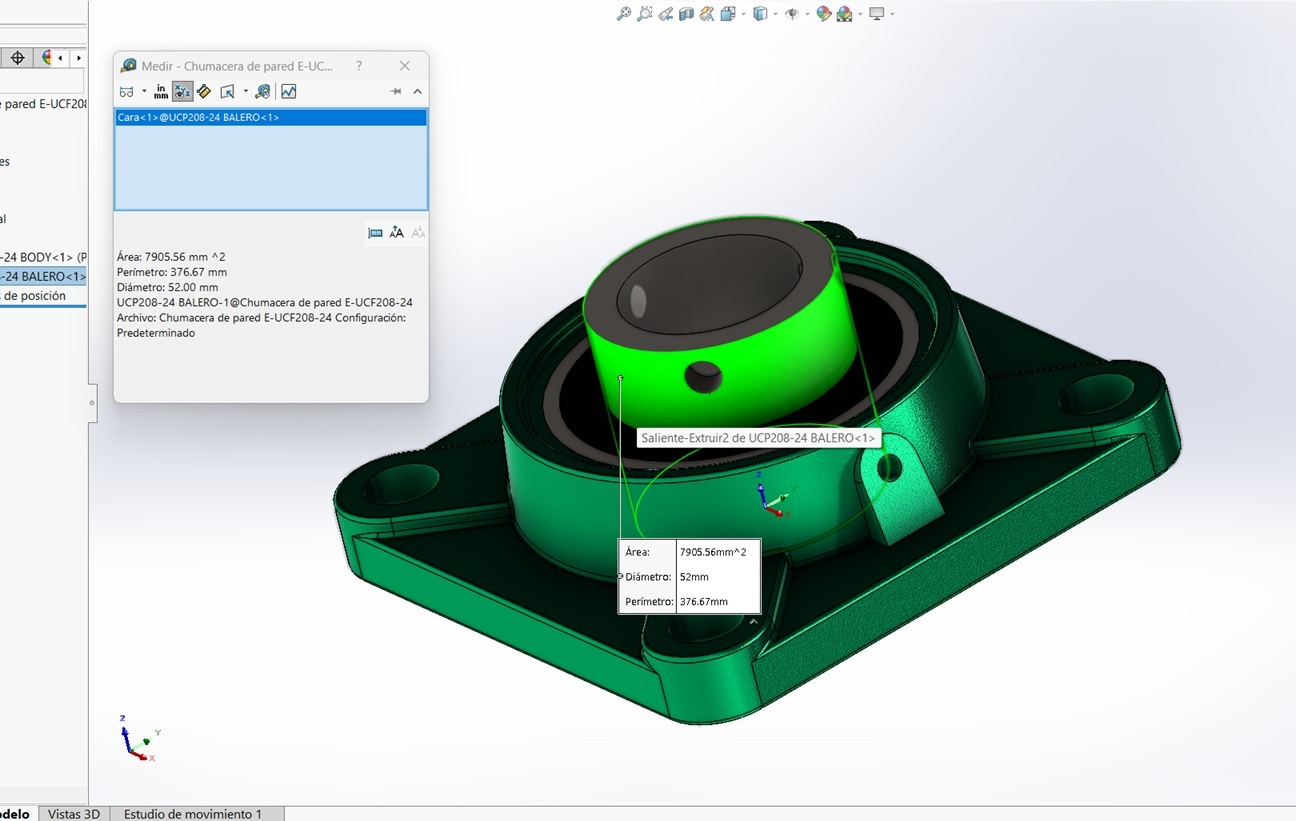Viewport: 1296px width, 821px height.
Task: Click the View Orientation cube icon
Action: coord(727,14)
